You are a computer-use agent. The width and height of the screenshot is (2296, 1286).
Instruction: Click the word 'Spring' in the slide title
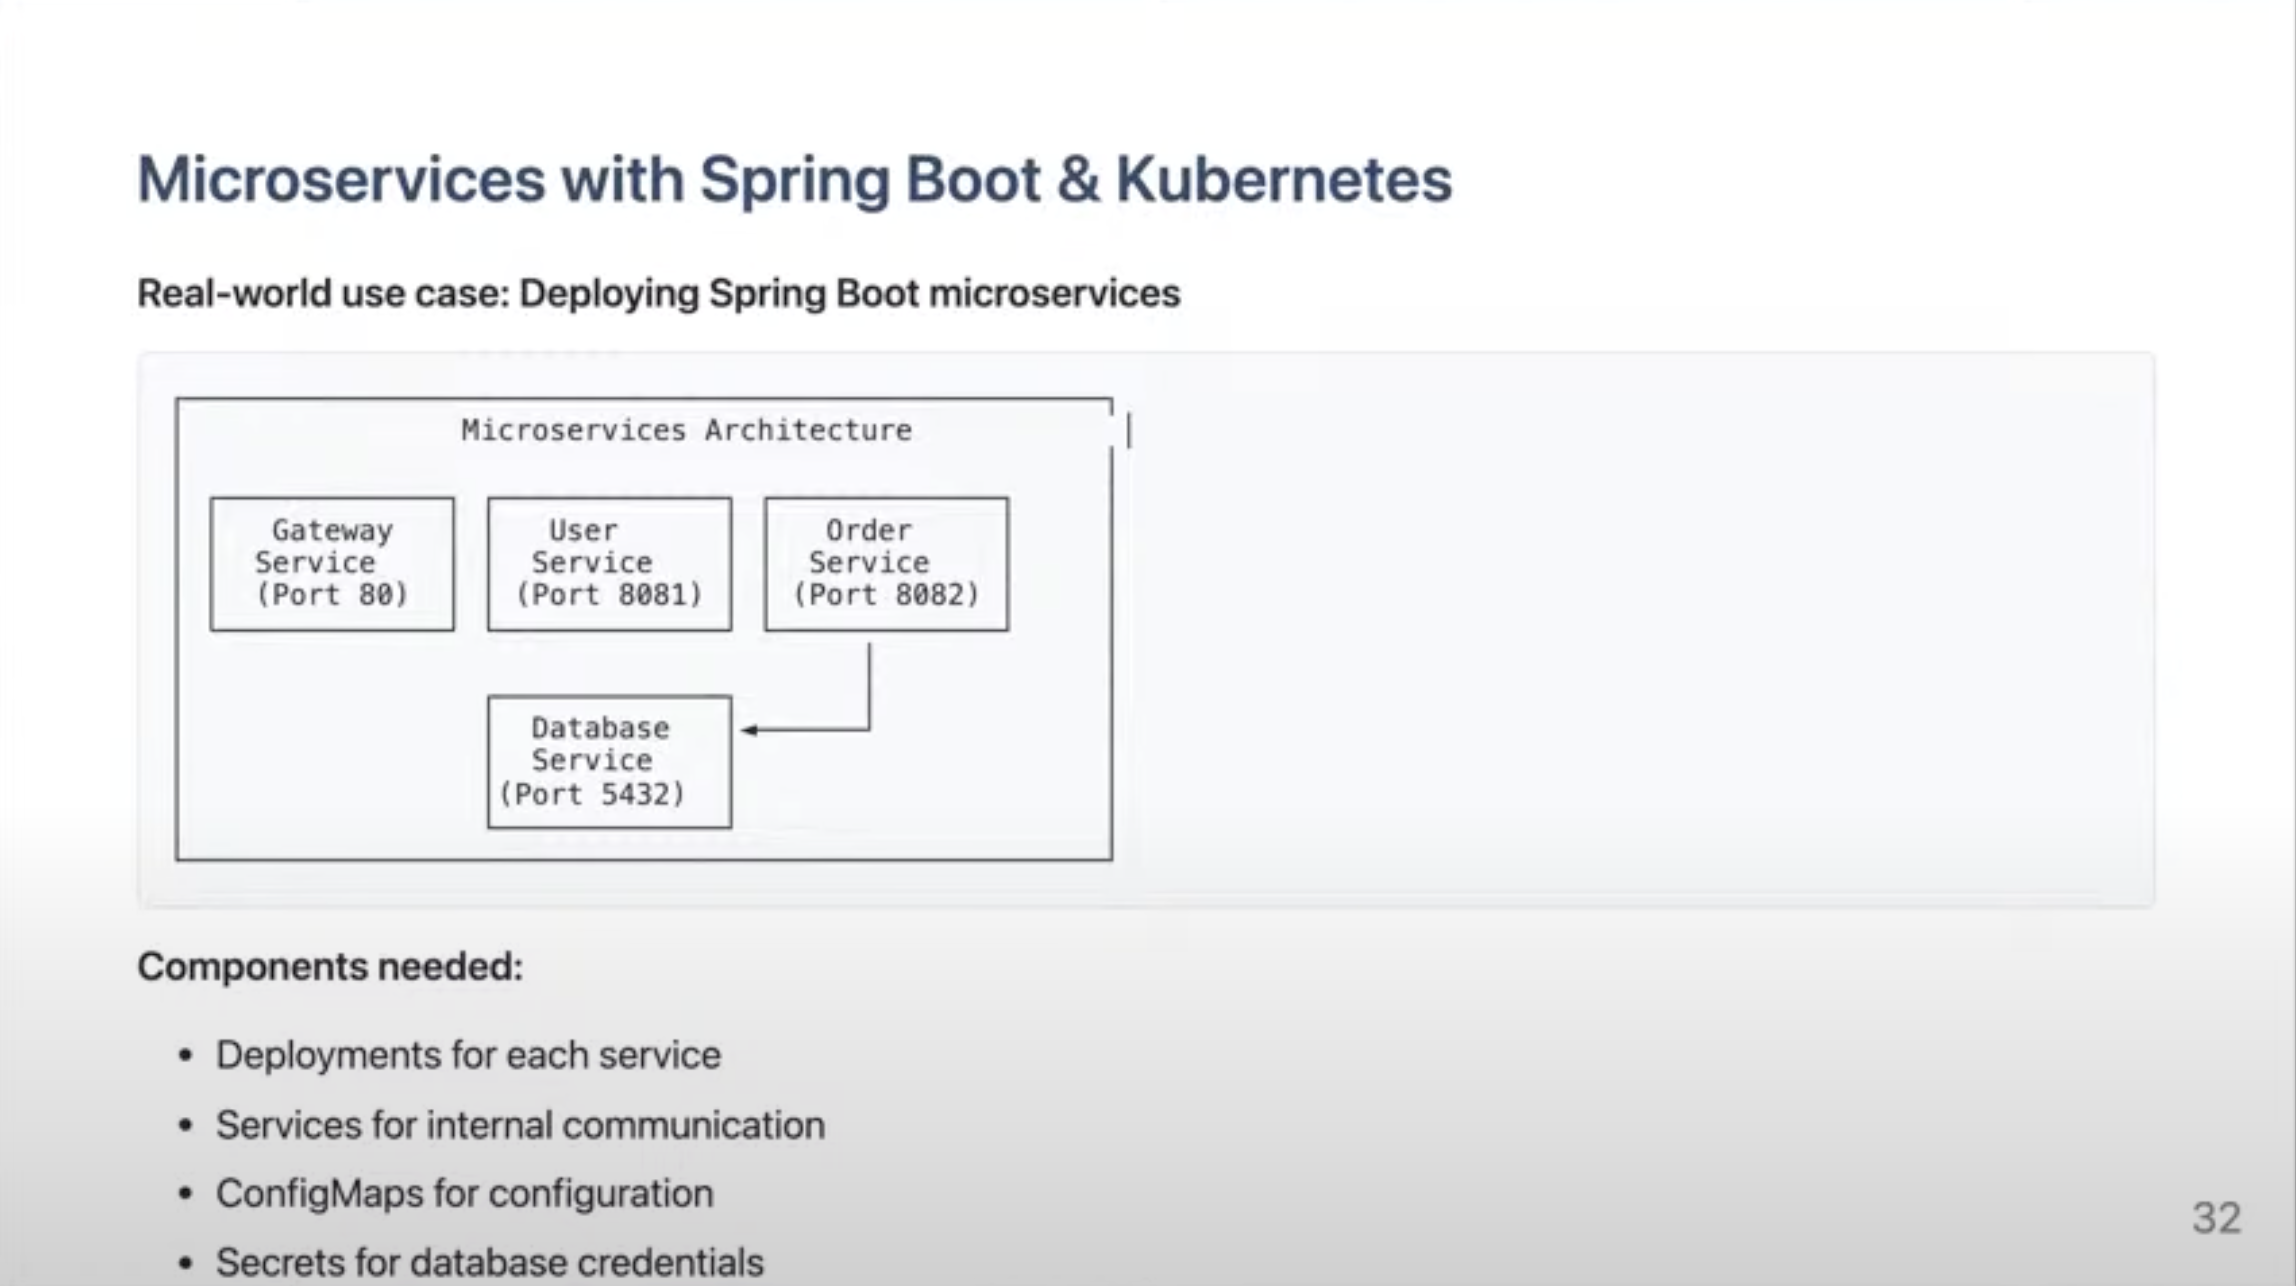pos(794,180)
